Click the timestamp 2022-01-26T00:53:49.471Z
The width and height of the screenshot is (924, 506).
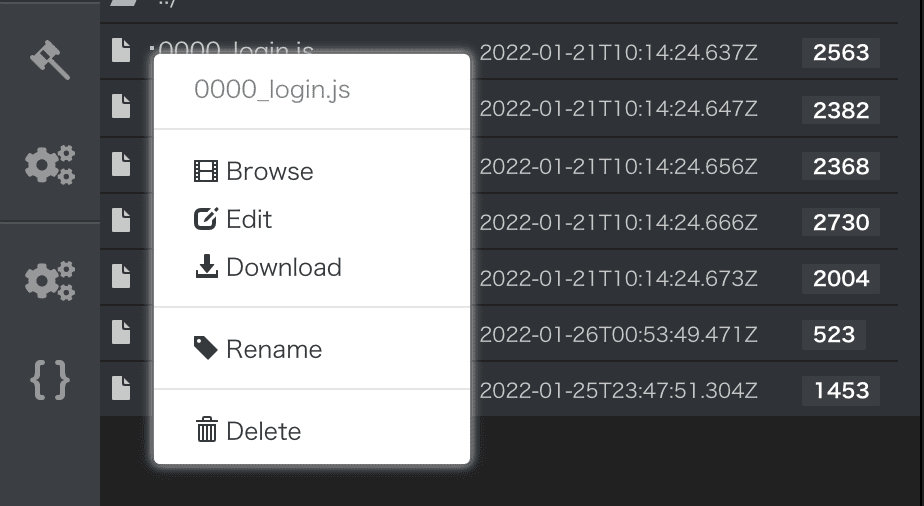pos(618,335)
